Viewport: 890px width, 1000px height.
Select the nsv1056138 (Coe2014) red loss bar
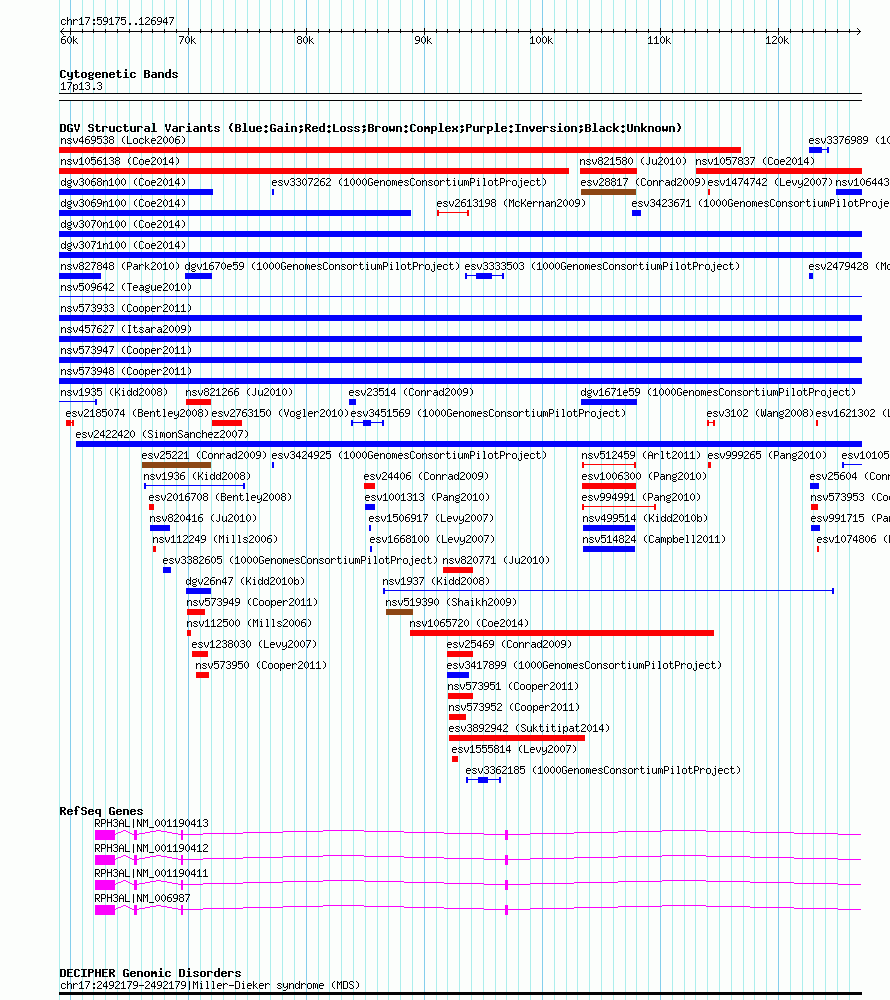(x=314, y=171)
